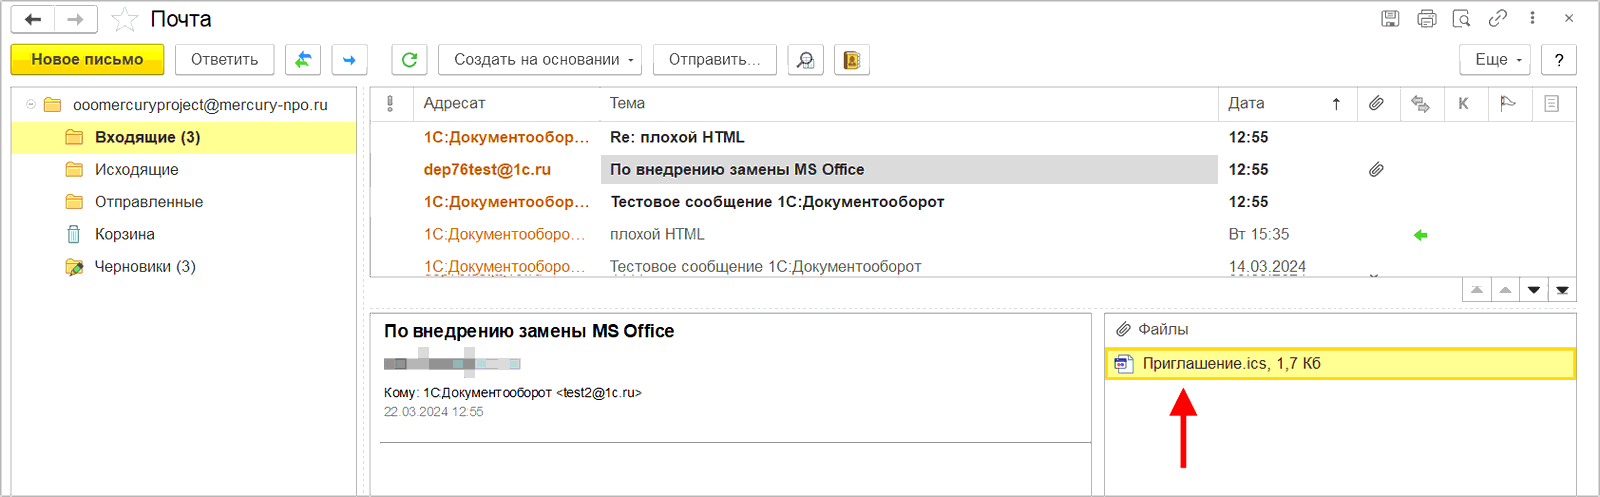Select the Re: плохой HTML message

[677, 137]
